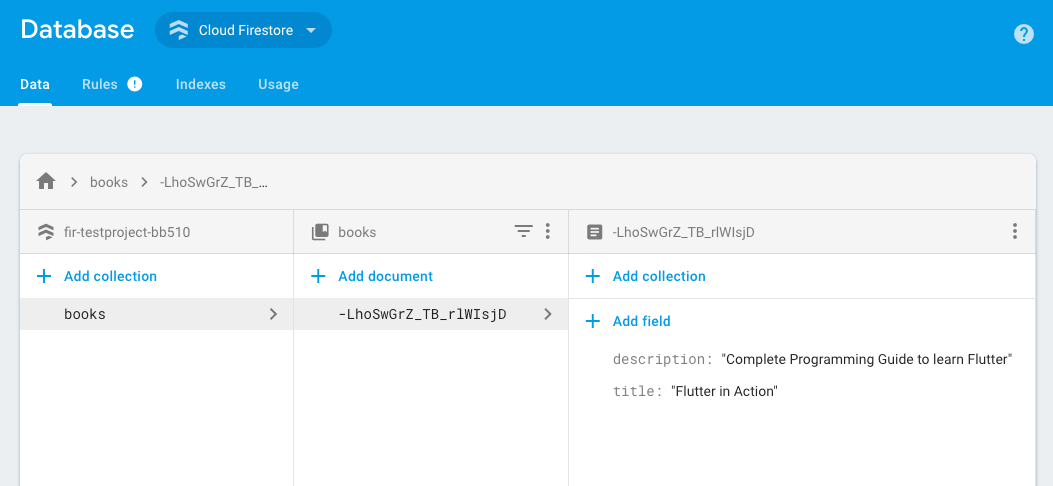Switch to the Data tab
Screen dimensions: 1053x486
(35, 85)
